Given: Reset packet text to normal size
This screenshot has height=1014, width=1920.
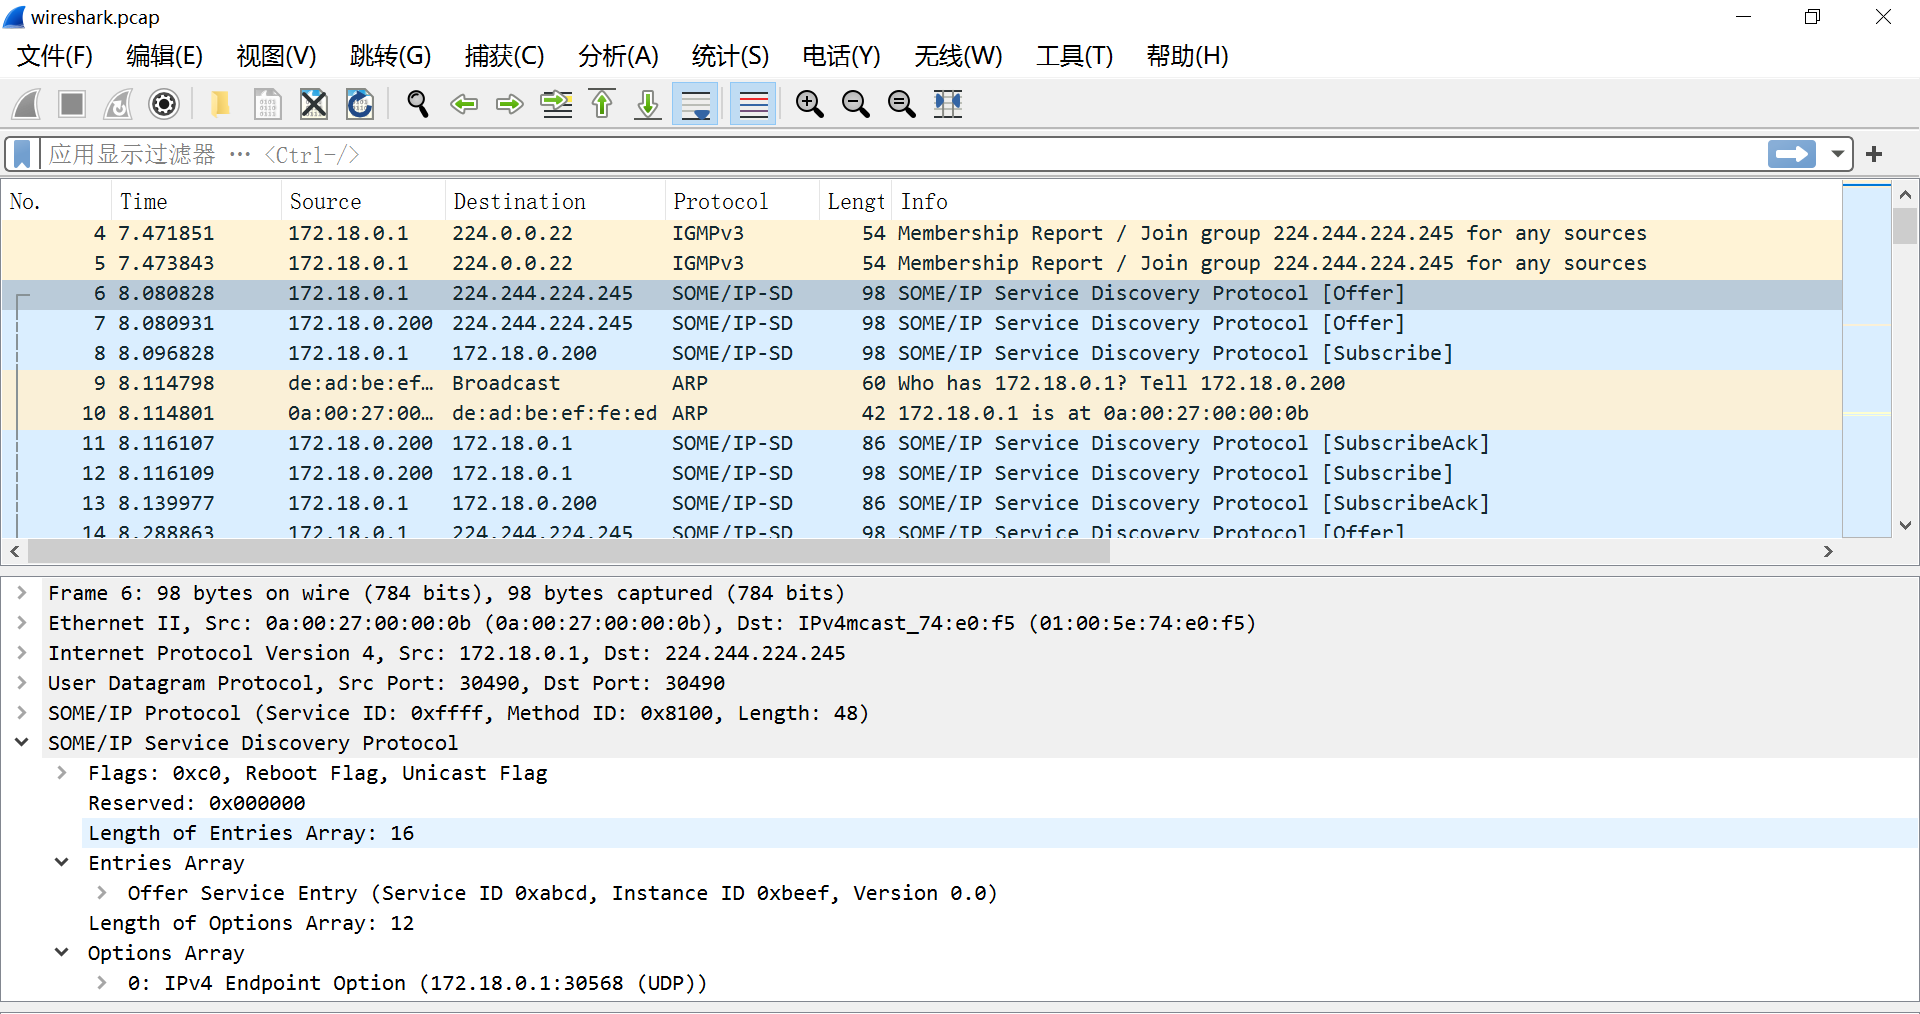Looking at the screenshot, I should pos(902,104).
